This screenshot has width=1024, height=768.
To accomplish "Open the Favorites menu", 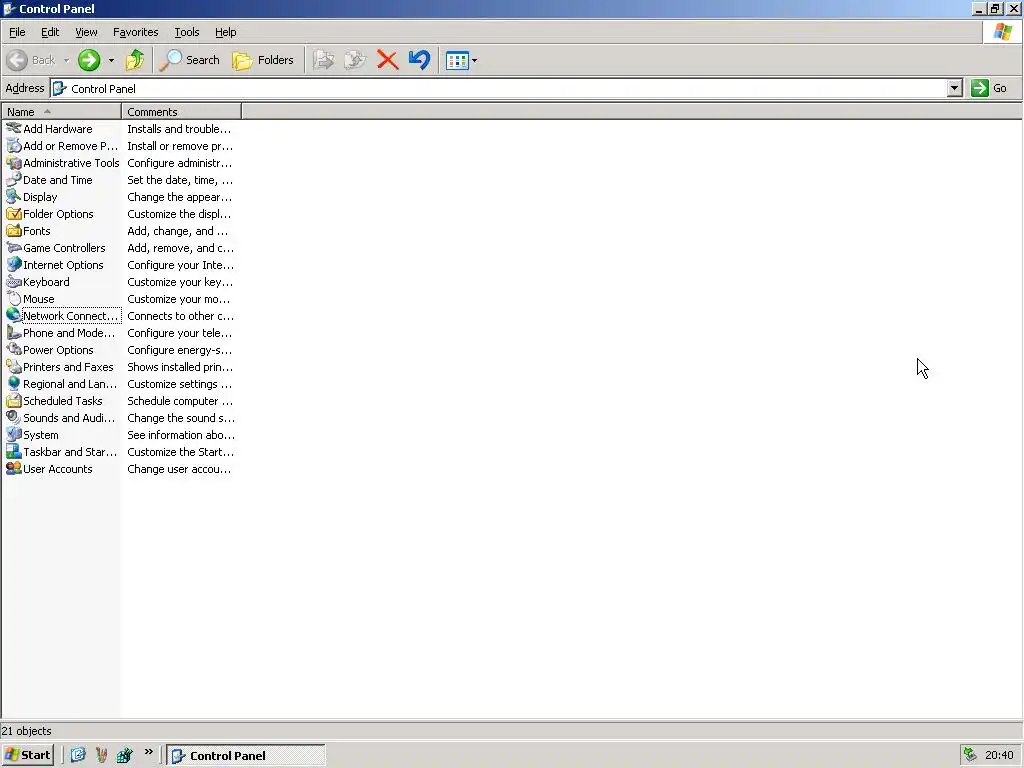I will coord(136,32).
